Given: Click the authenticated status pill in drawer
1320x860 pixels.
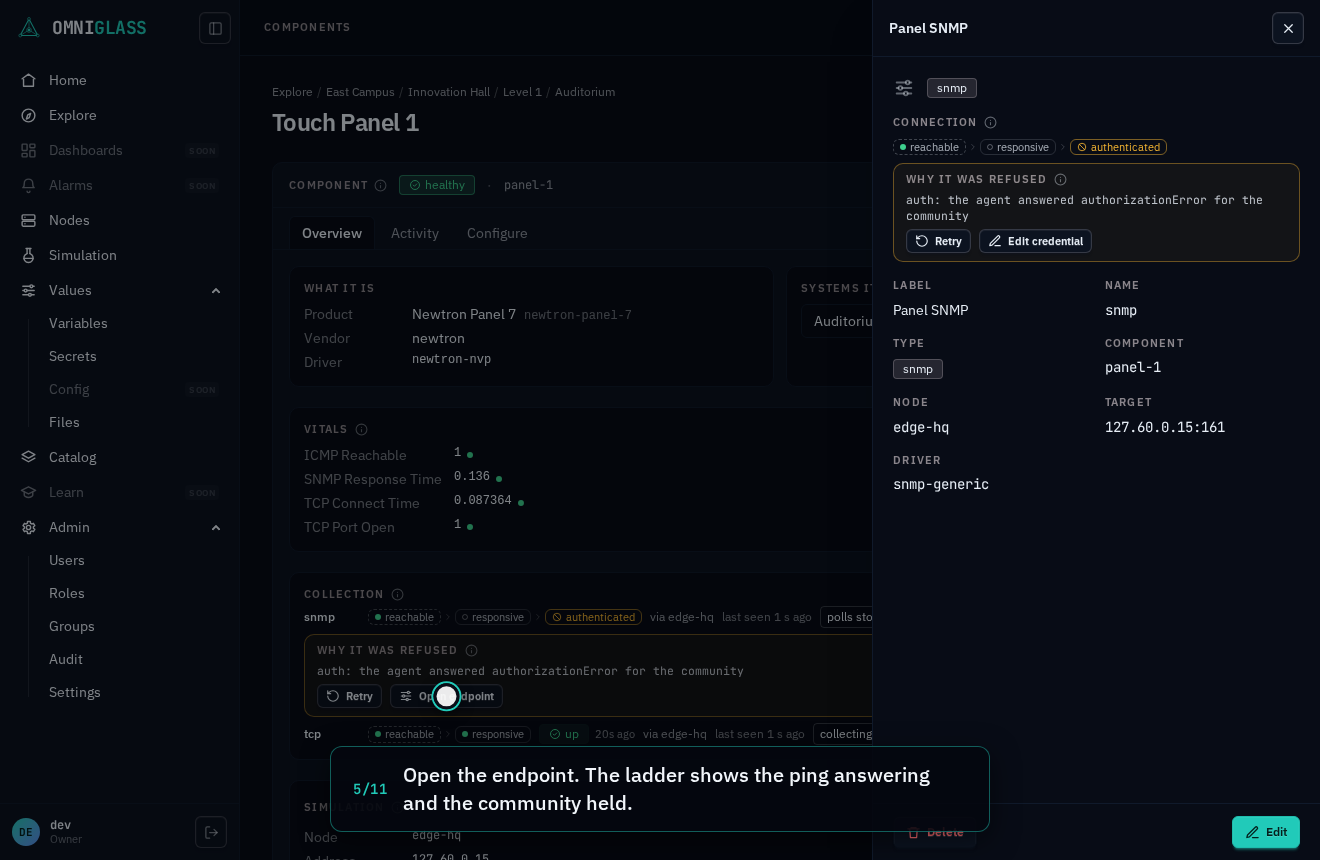Looking at the screenshot, I should [x=1118, y=147].
